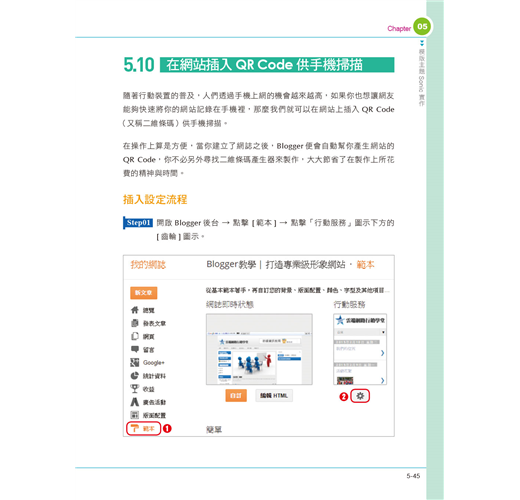Click the mobile services gear icon
This screenshot has width=520, height=500.
coord(360,396)
